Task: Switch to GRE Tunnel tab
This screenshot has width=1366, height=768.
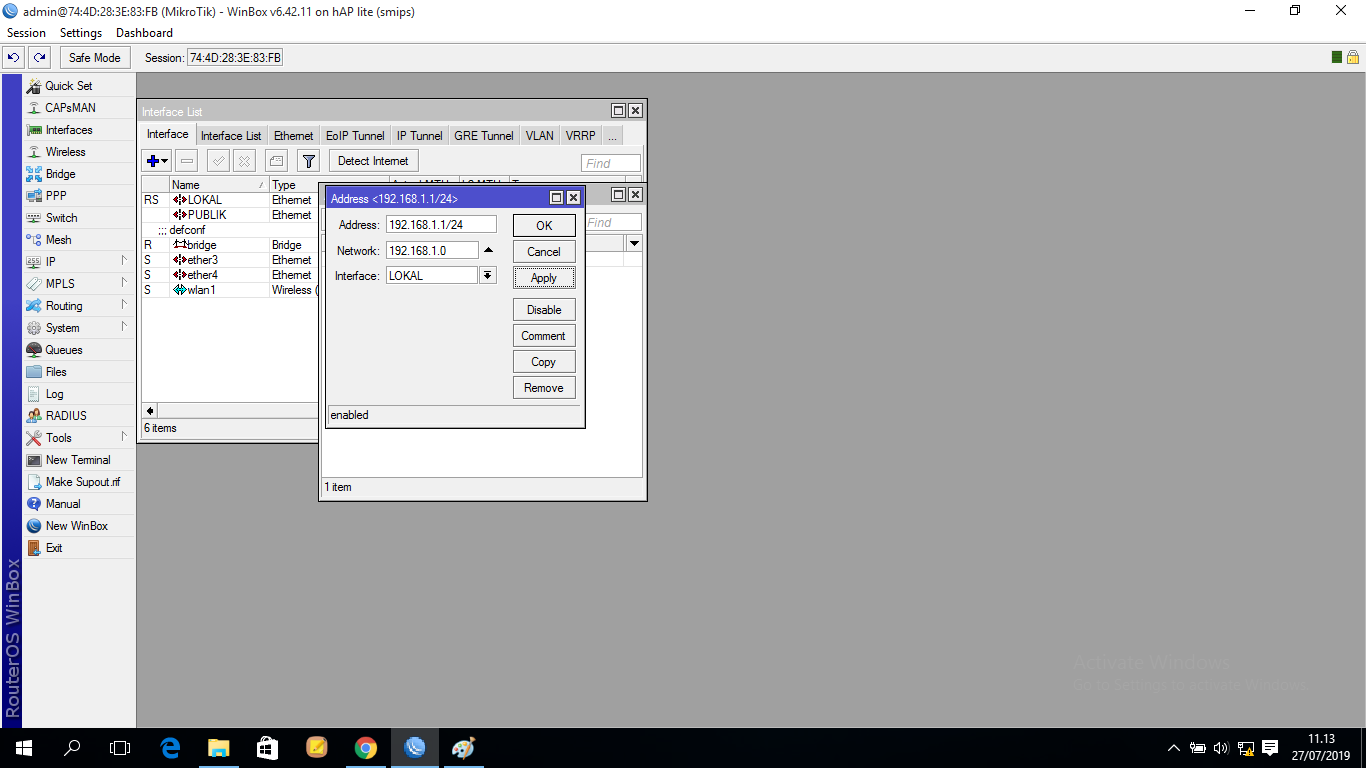Action: pyautogui.click(x=484, y=136)
